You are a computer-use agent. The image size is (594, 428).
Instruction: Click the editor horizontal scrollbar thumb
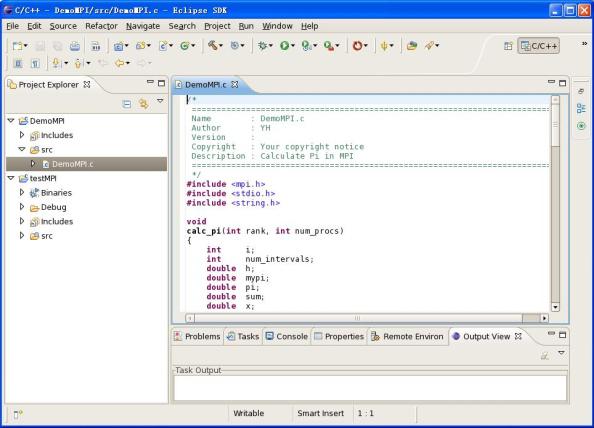click(x=358, y=318)
